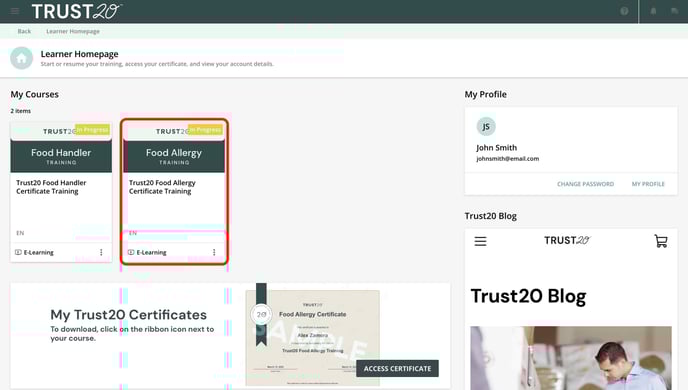
Task: Click the Trust20 logo in header
Action: [x=76, y=11]
